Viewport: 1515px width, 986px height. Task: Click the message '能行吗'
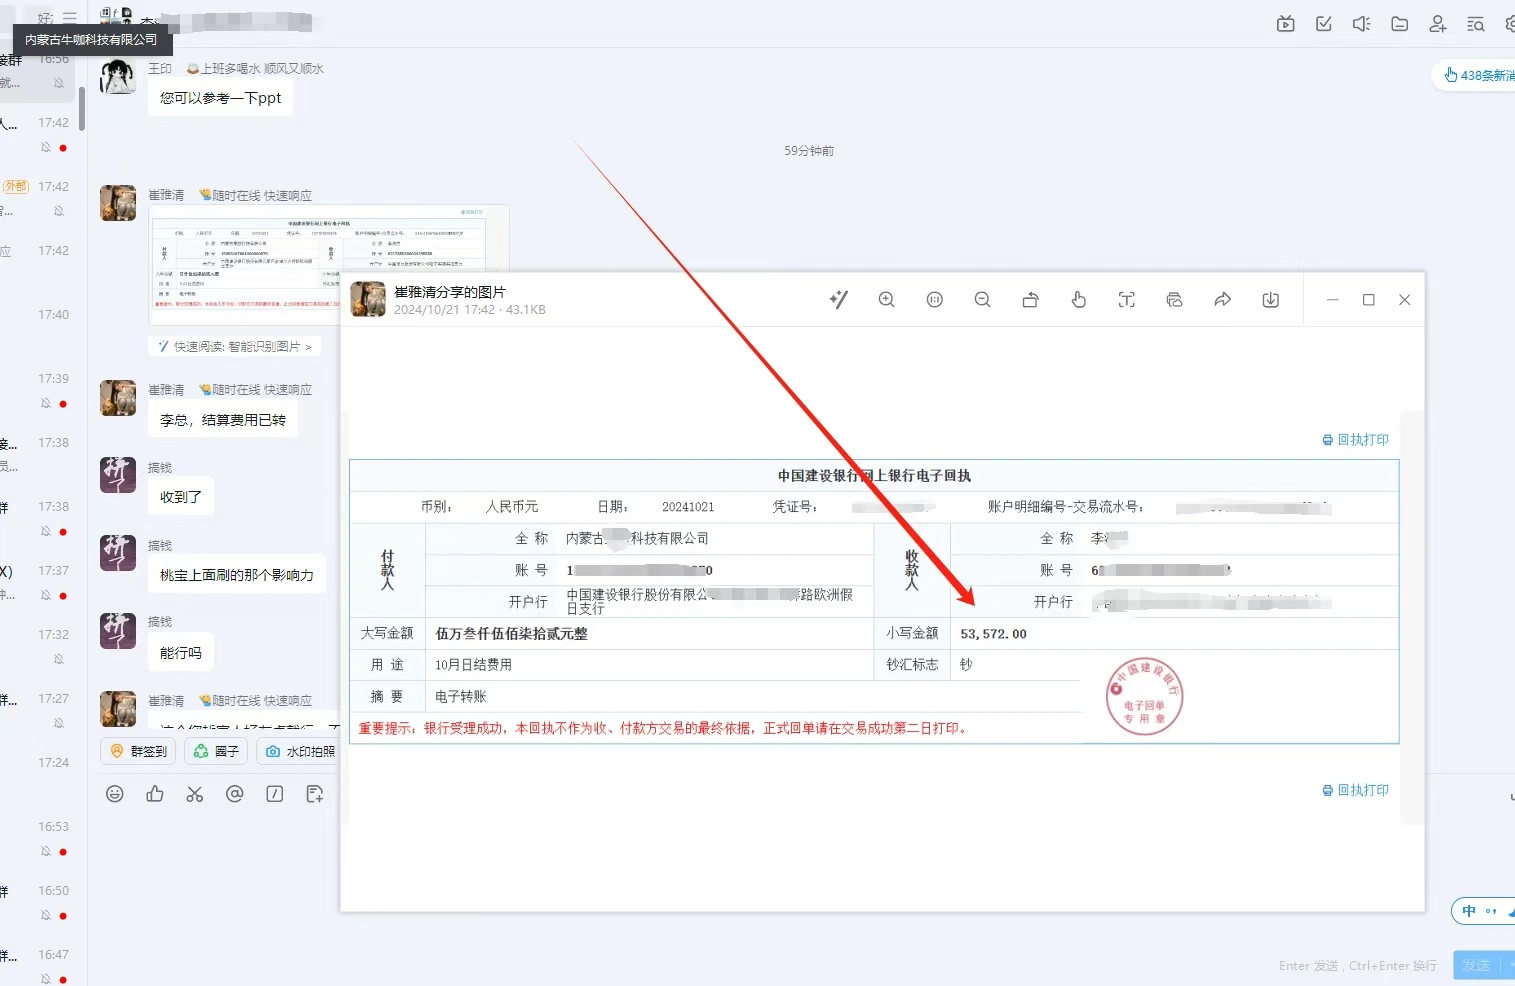click(x=181, y=653)
